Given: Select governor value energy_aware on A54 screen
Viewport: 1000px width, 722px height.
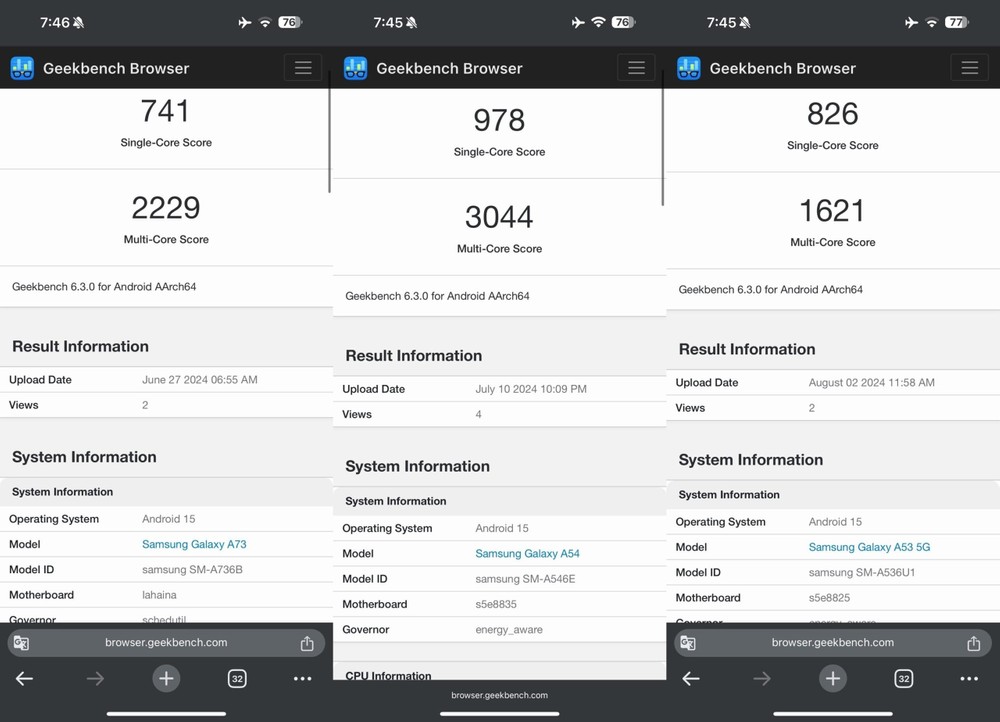Looking at the screenshot, I should pyautogui.click(x=509, y=630).
